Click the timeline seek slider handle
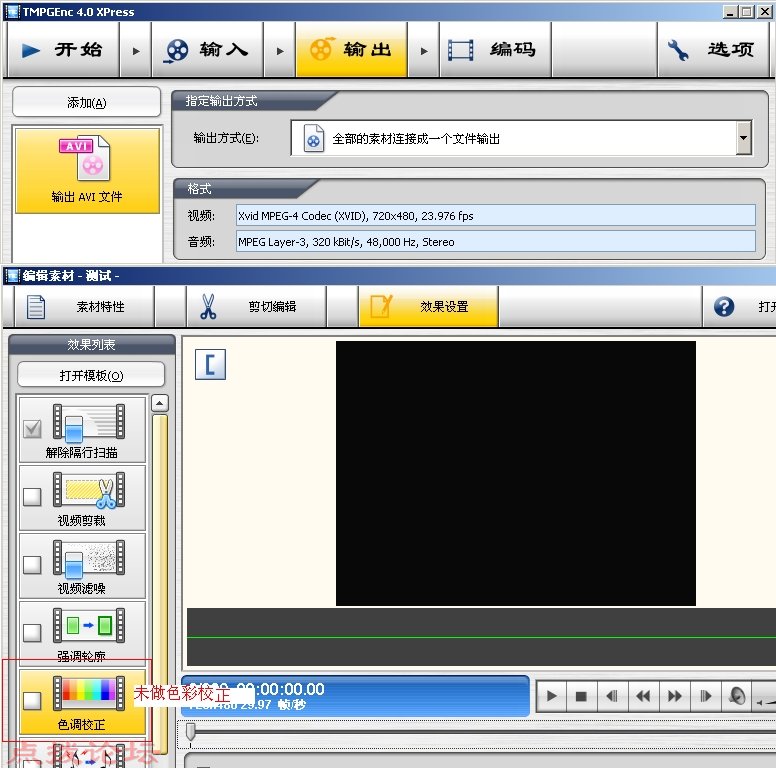Image resolution: width=776 pixels, height=771 pixels. tap(190, 733)
